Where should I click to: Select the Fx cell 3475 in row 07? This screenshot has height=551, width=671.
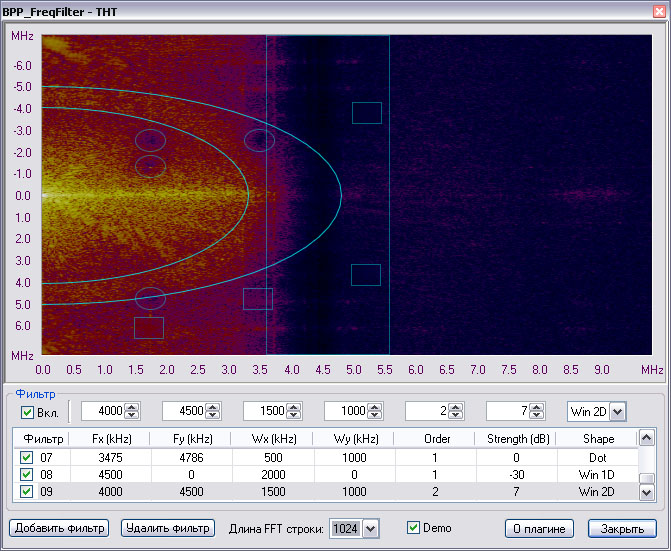tap(110, 458)
